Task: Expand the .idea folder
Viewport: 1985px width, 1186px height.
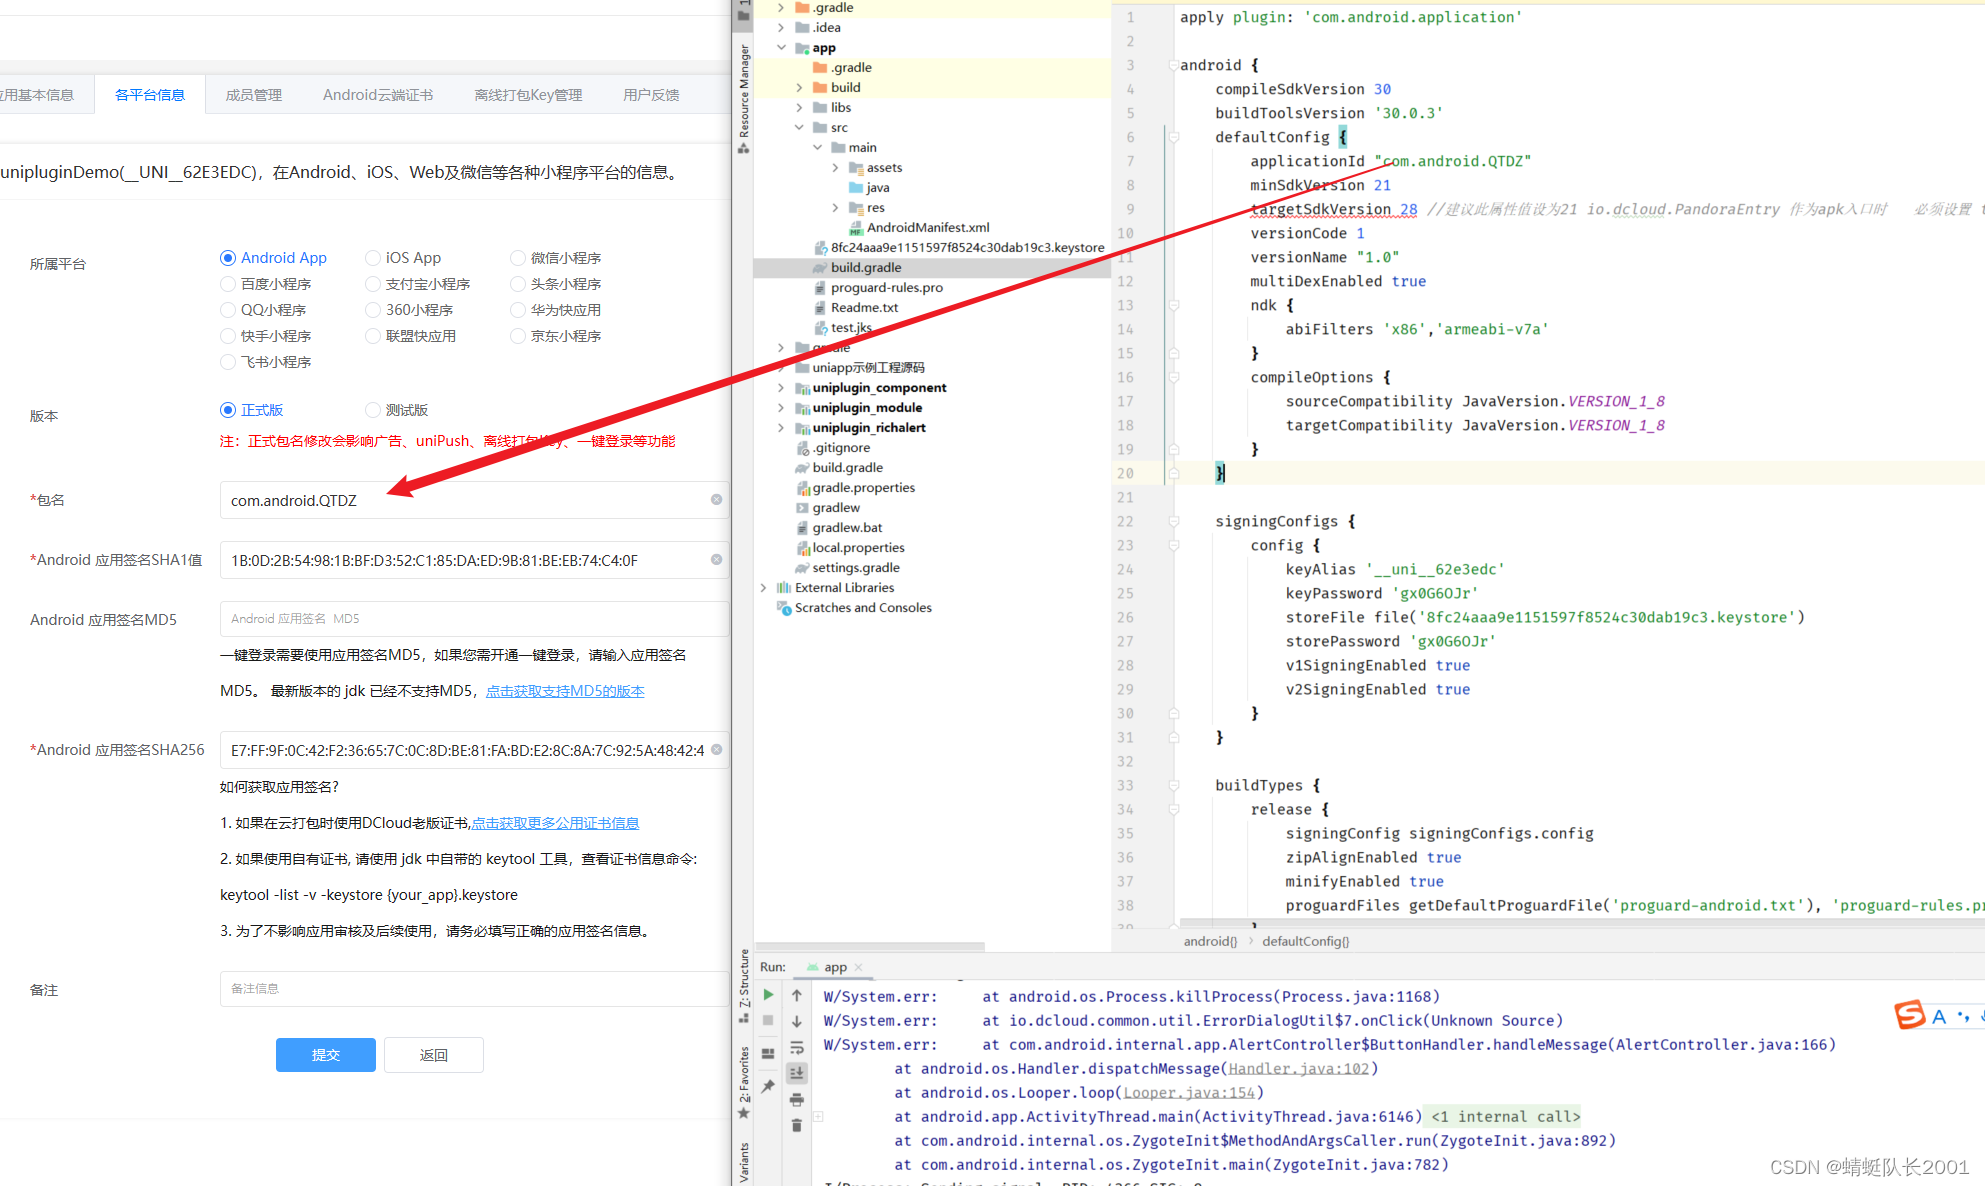Action: pyautogui.click(x=781, y=27)
